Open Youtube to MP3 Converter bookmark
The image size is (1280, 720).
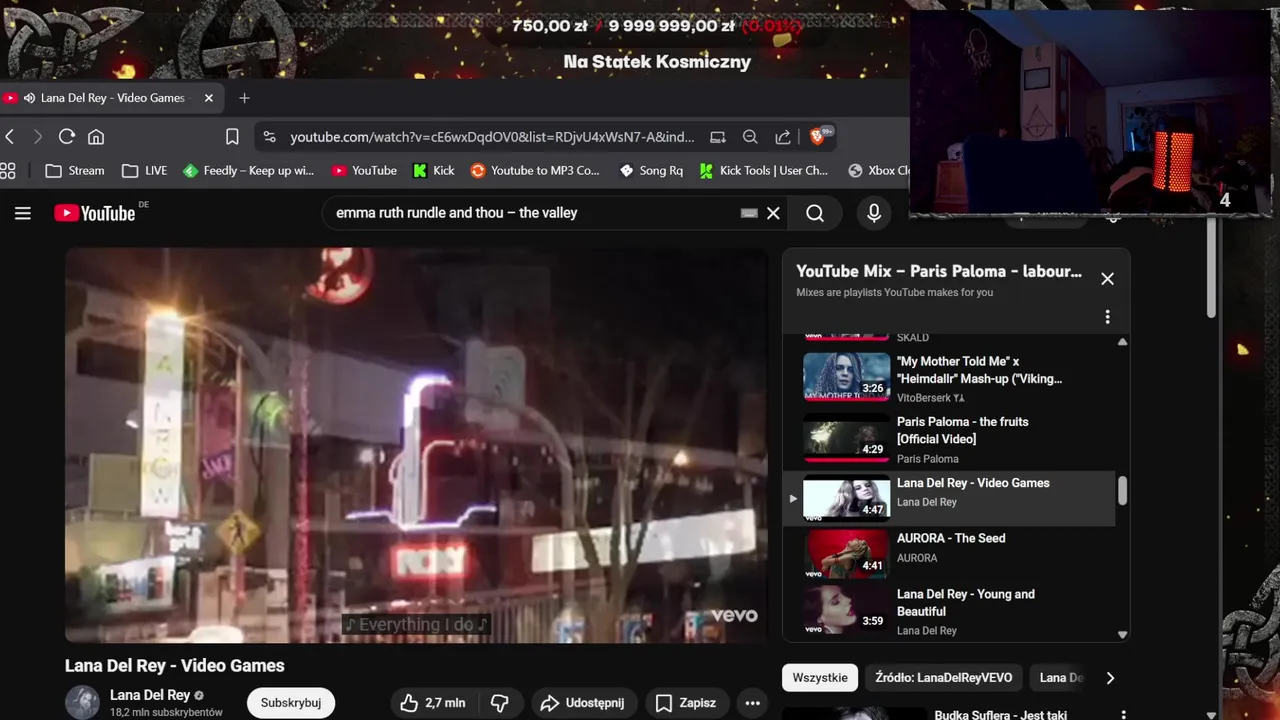coord(535,171)
